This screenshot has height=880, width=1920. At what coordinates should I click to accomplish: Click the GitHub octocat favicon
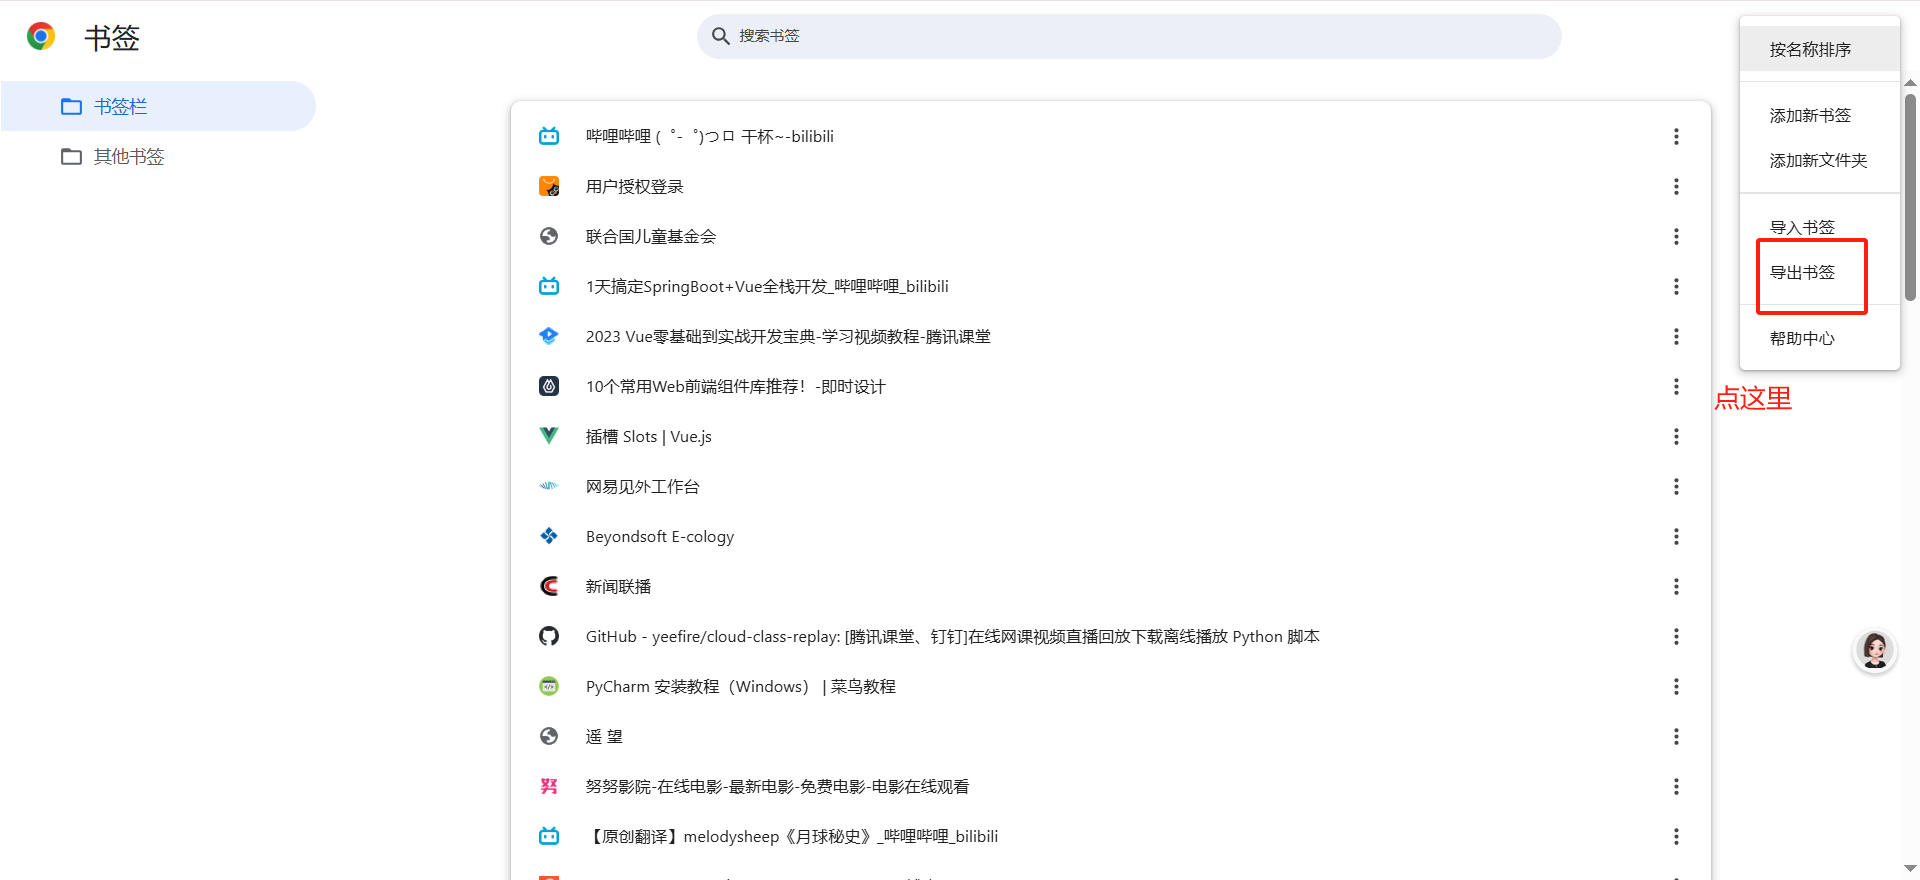pos(549,636)
